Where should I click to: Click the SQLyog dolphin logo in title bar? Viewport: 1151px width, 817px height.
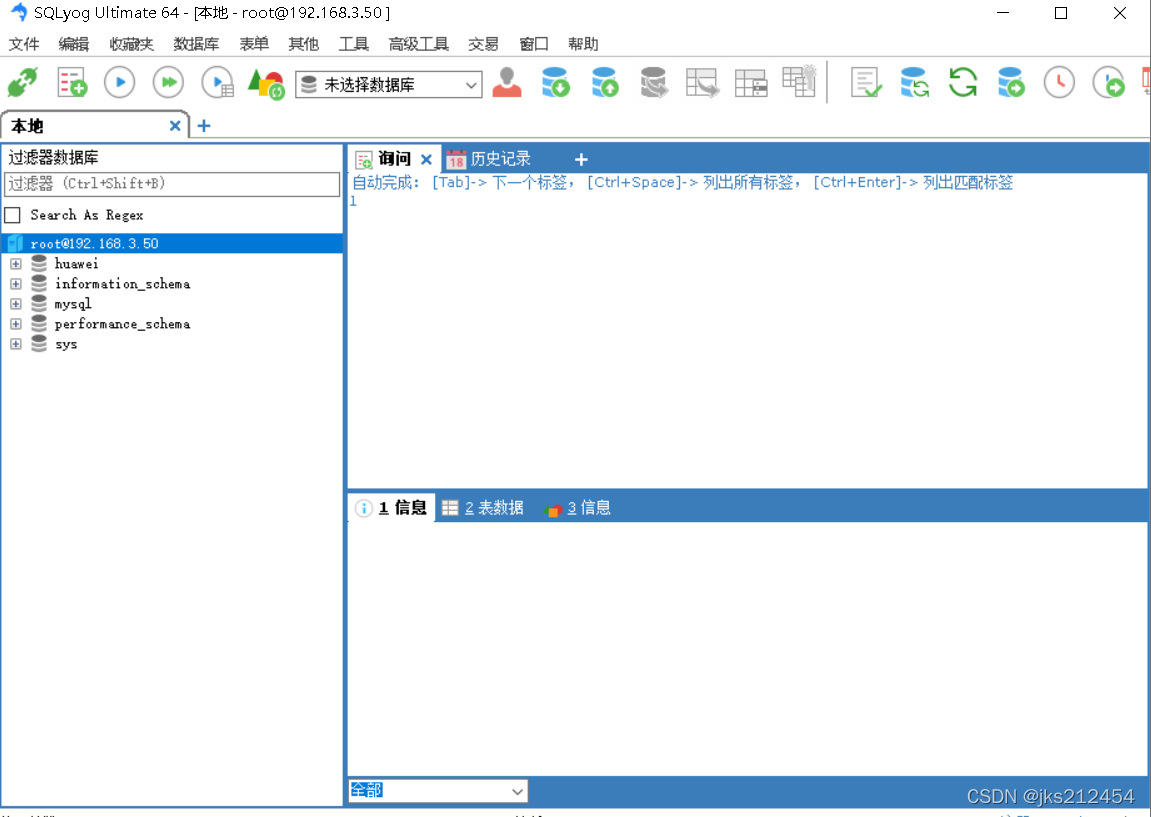pyautogui.click(x=18, y=12)
